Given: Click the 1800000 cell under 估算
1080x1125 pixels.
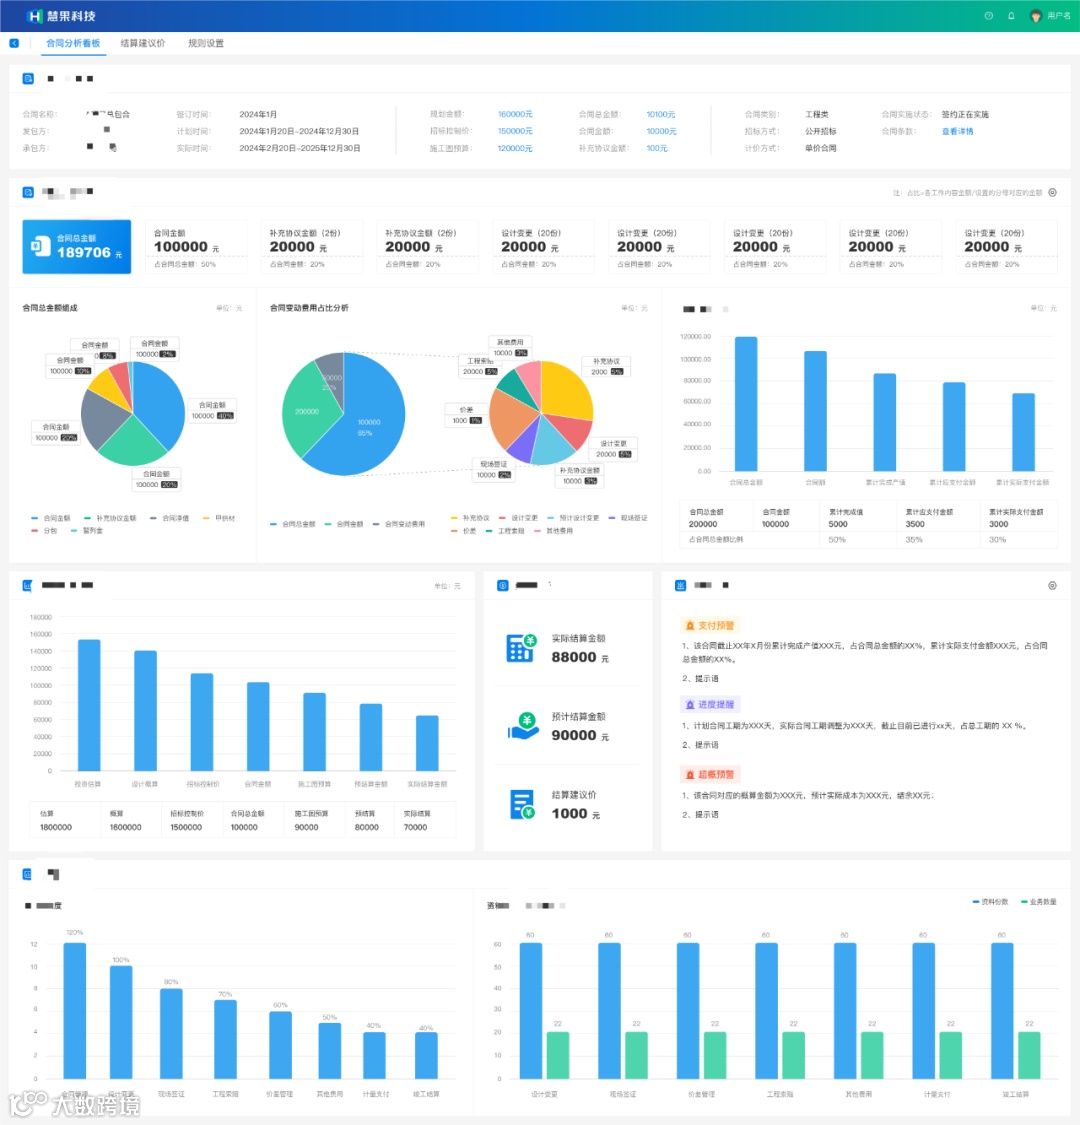Looking at the screenshot, I should tap(56, 827).
